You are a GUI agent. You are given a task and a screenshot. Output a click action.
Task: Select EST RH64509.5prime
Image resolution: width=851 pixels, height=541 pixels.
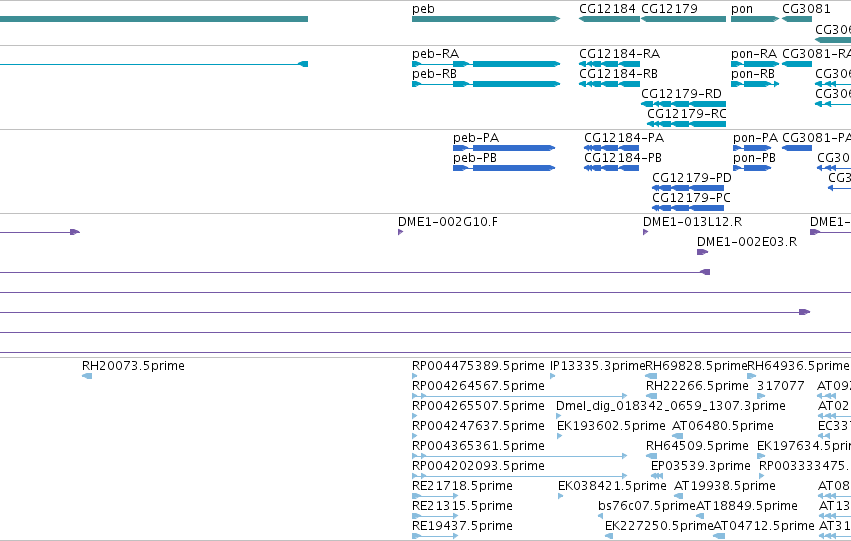pos(652,456)
